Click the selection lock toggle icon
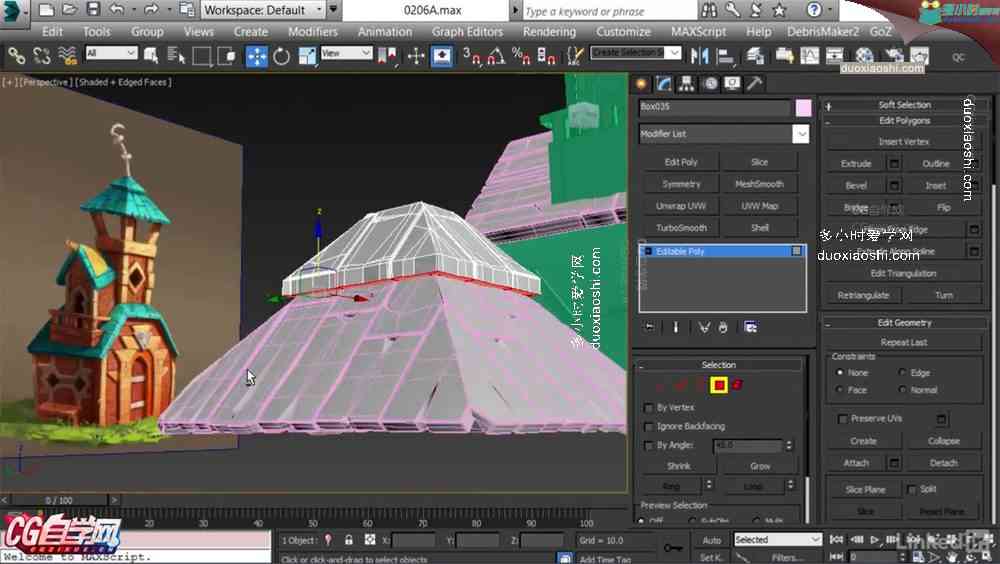Screen dimensions: 1000x564 (x=348, y=540)
